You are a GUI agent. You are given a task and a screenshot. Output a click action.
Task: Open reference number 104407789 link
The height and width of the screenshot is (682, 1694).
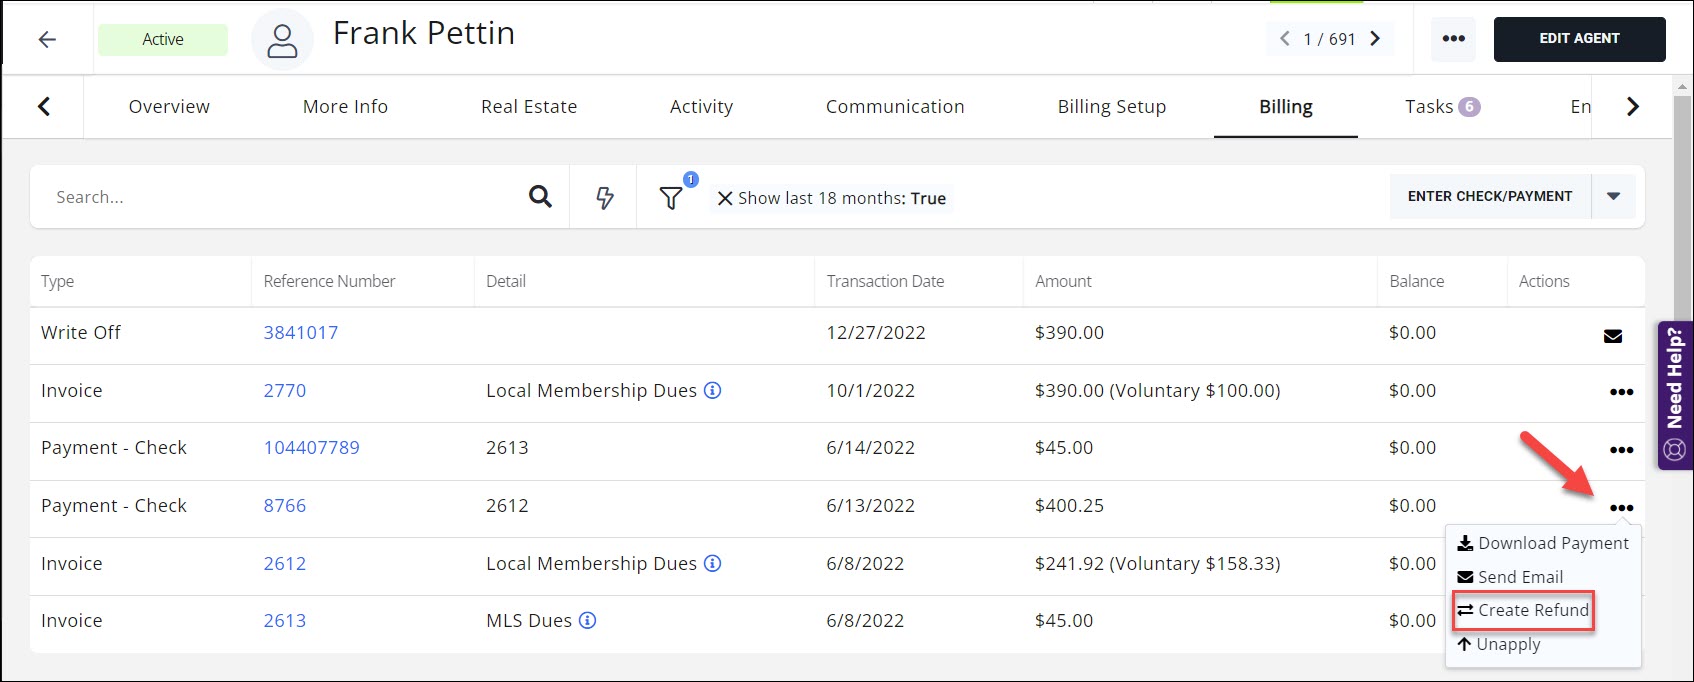311,448
